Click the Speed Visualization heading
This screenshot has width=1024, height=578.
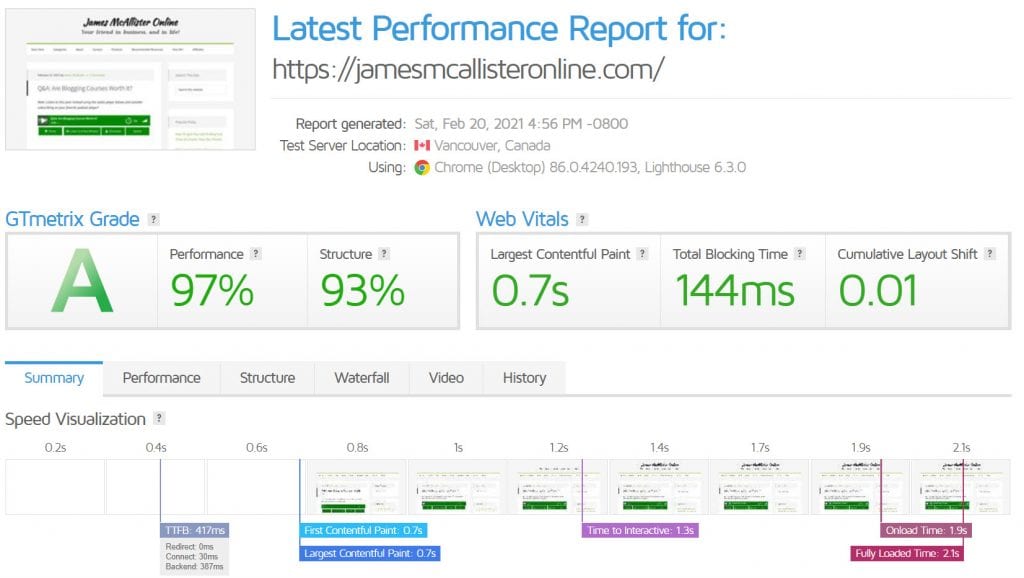pyautogui.click(x=75, y=419)
